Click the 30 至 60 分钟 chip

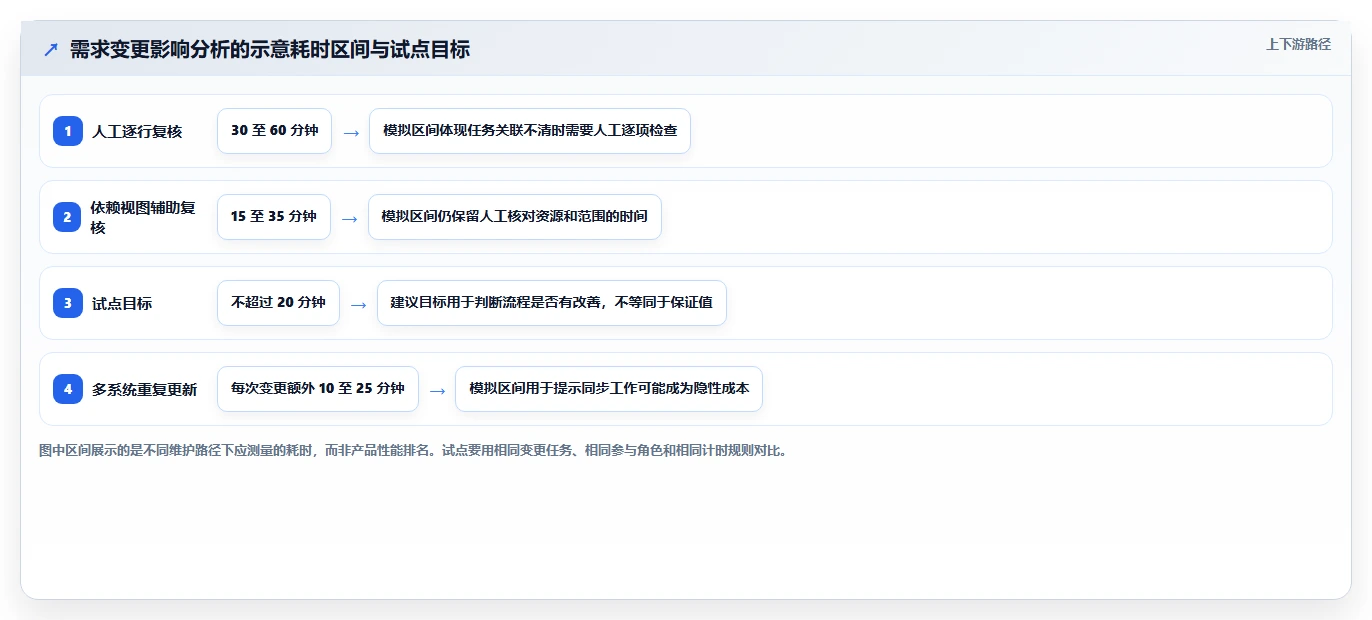pos(274,131)
